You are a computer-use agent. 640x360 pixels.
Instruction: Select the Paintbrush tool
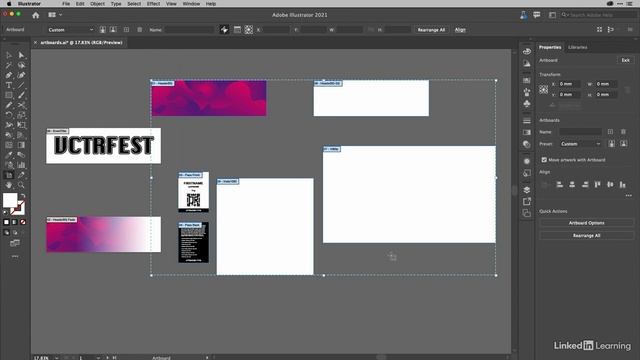point(21,95)
